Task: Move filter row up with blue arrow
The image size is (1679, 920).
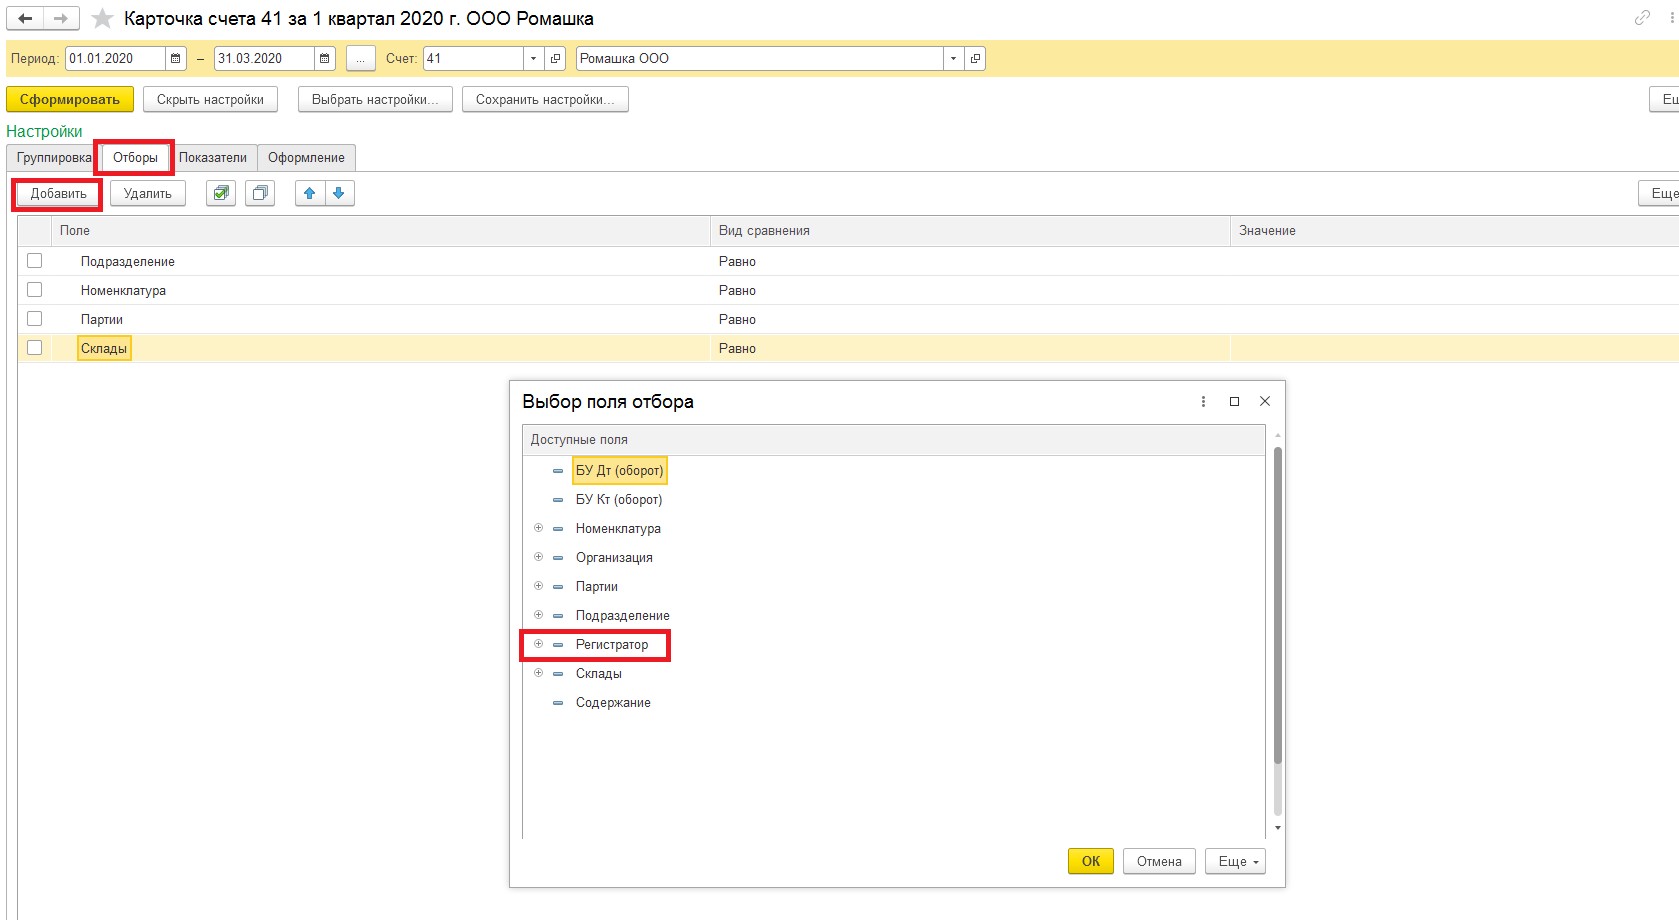Action: pyautogui.click(x=310, y=193)
